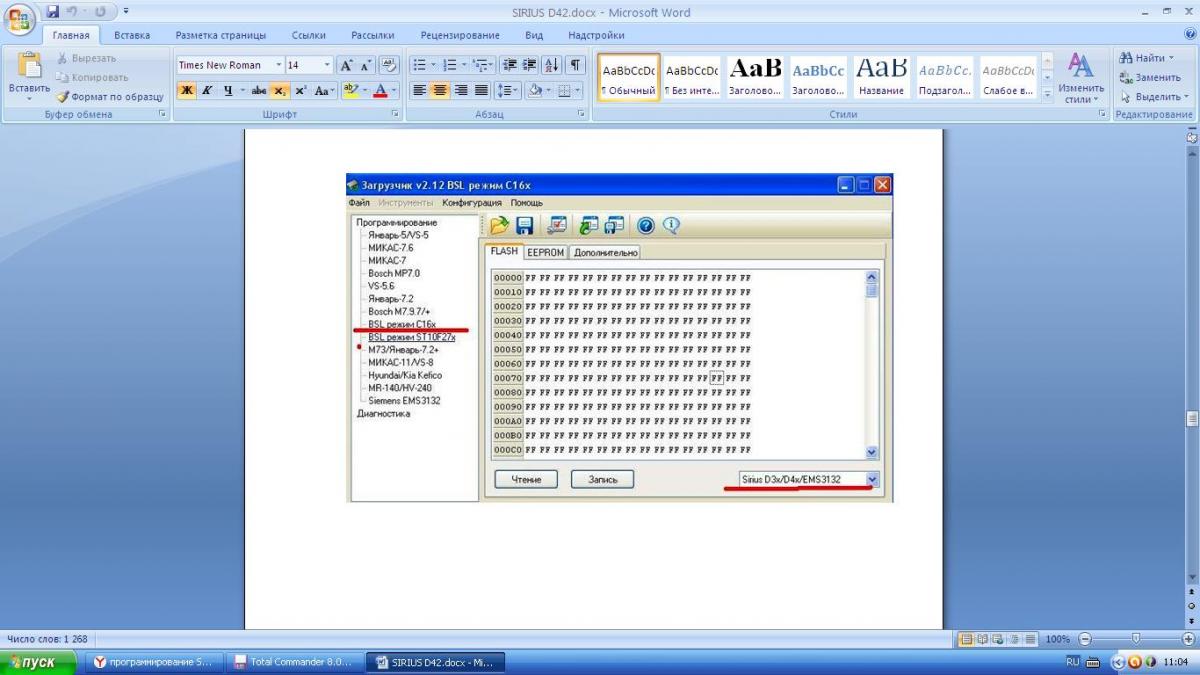Screen dimensions: 1200x675
Task: Align text to the left
Action: click(x=419, y=91)
